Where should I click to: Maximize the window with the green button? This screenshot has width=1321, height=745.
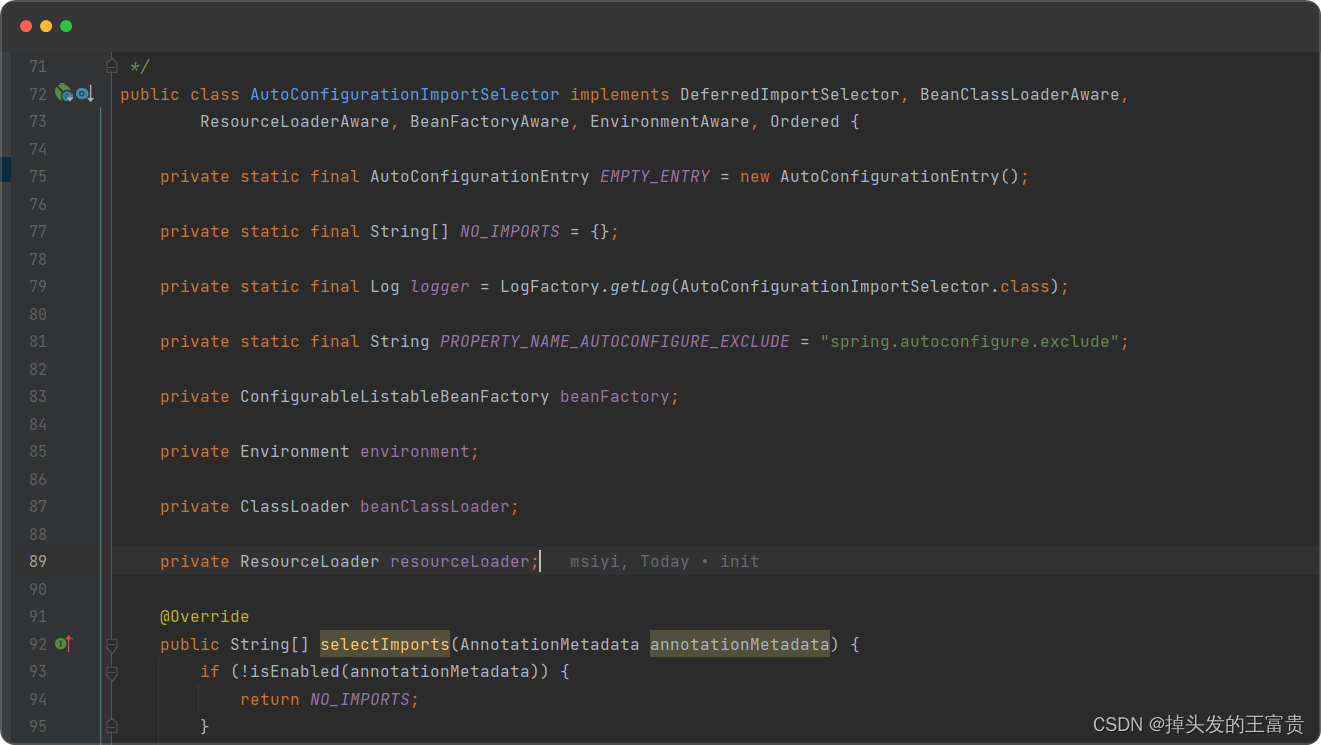coord(66,26)
